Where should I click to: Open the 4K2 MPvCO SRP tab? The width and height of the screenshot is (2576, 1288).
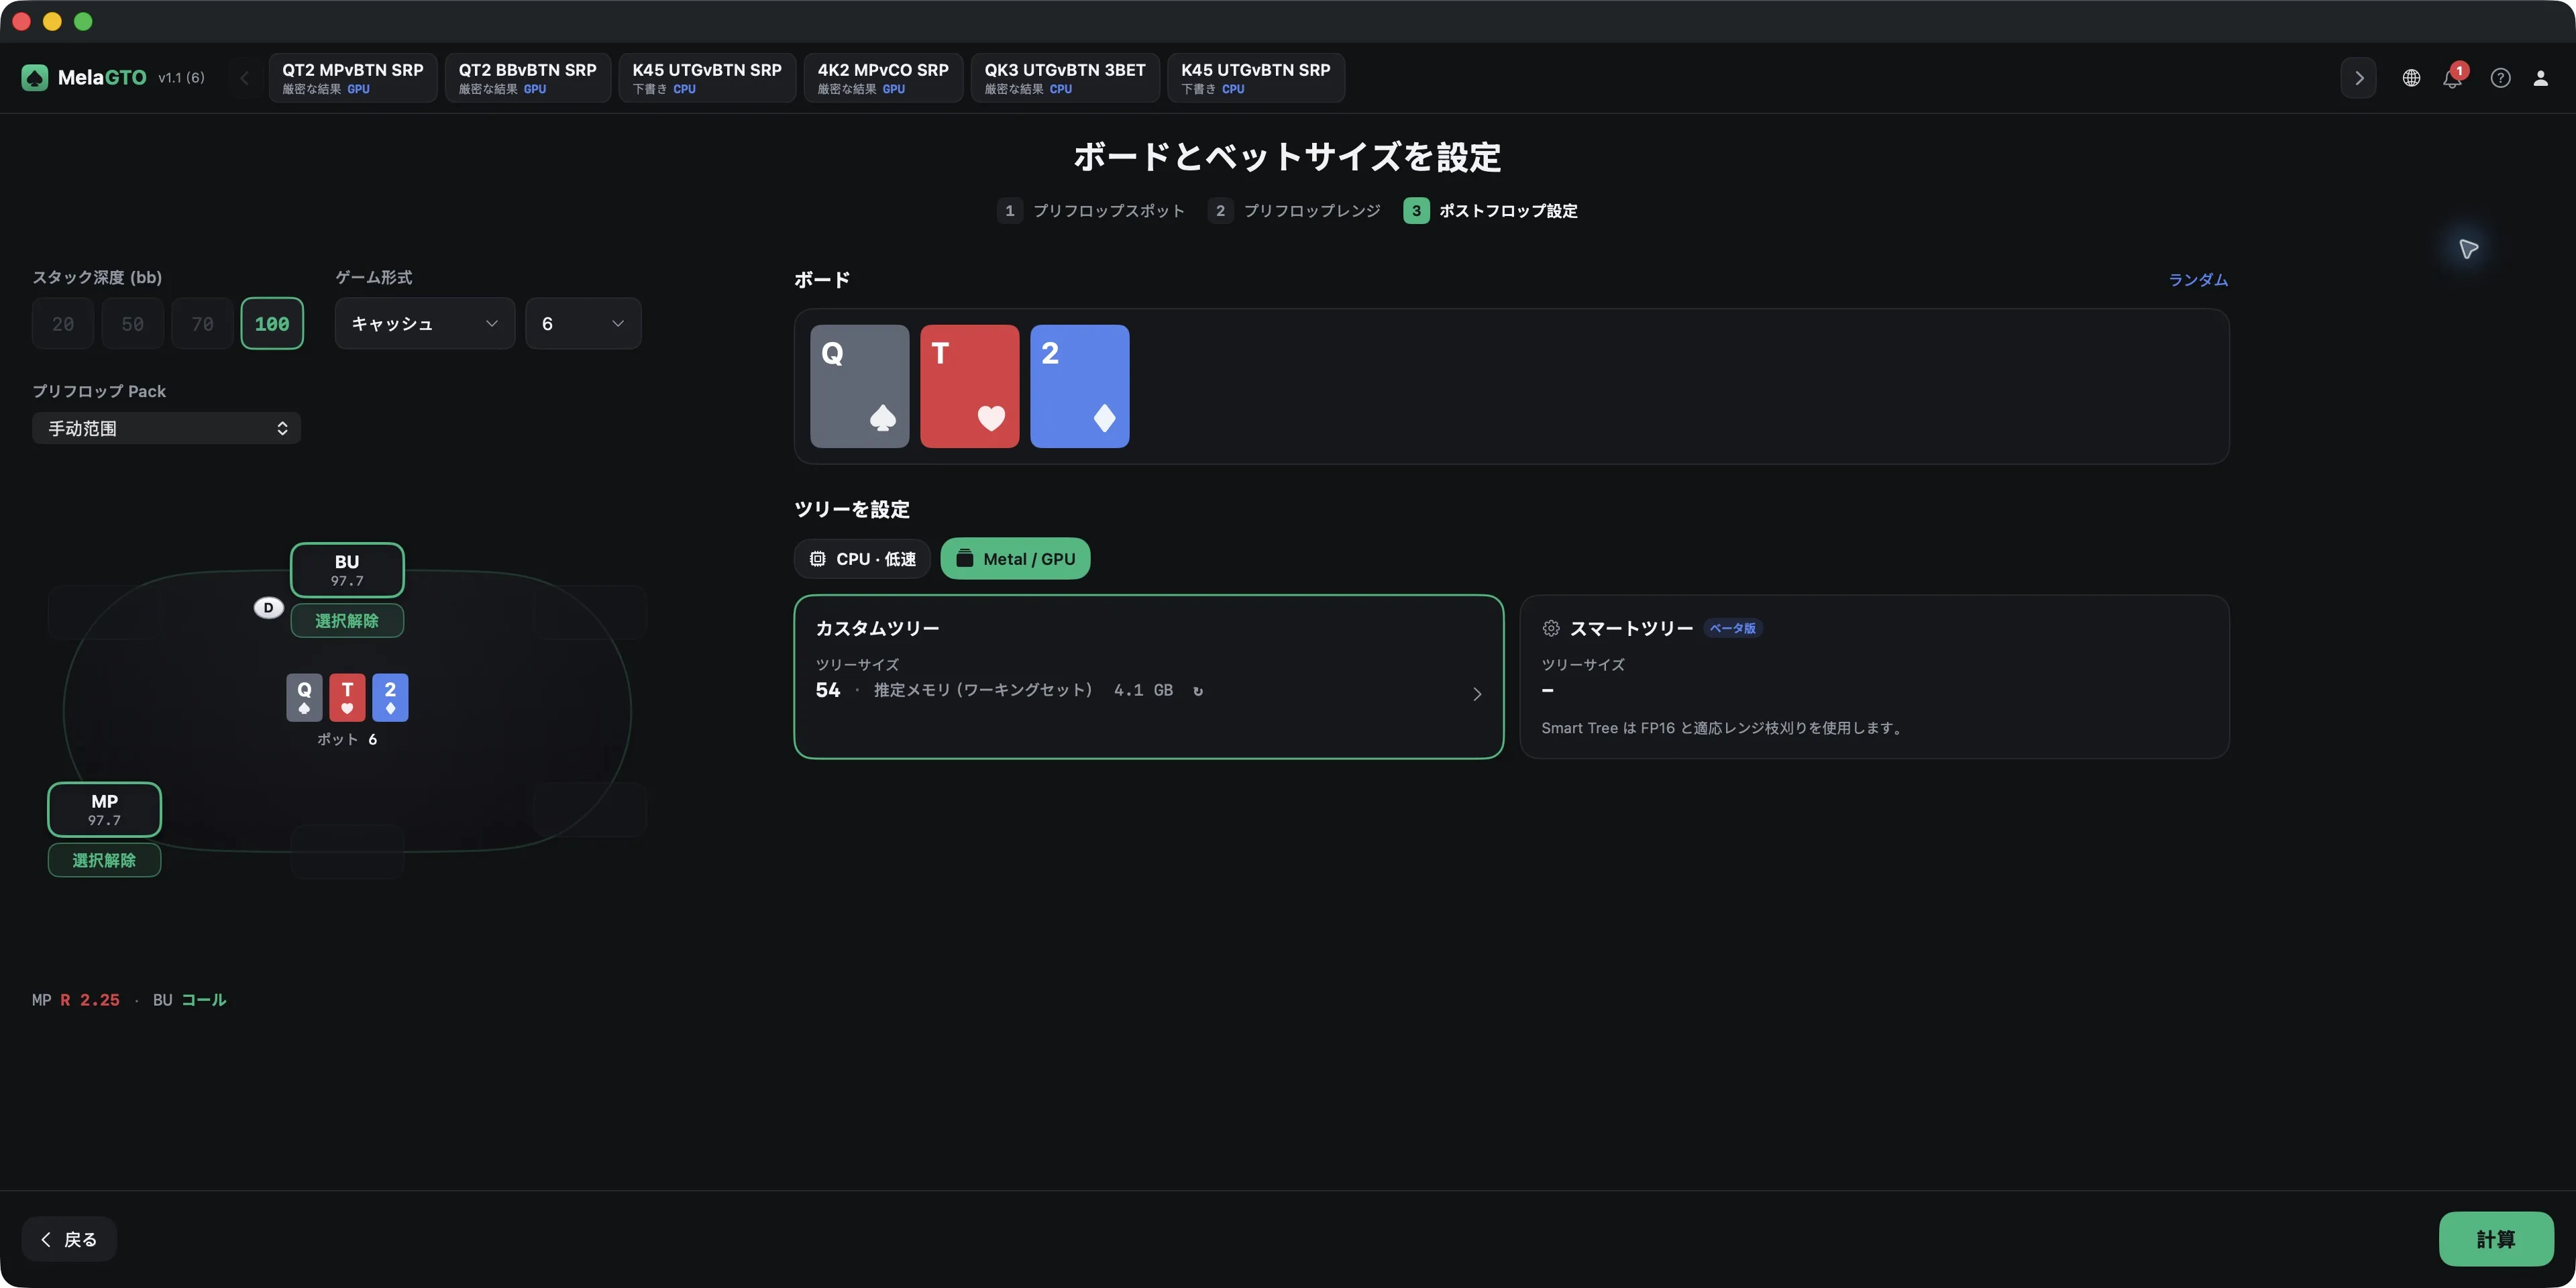point(883,78)
